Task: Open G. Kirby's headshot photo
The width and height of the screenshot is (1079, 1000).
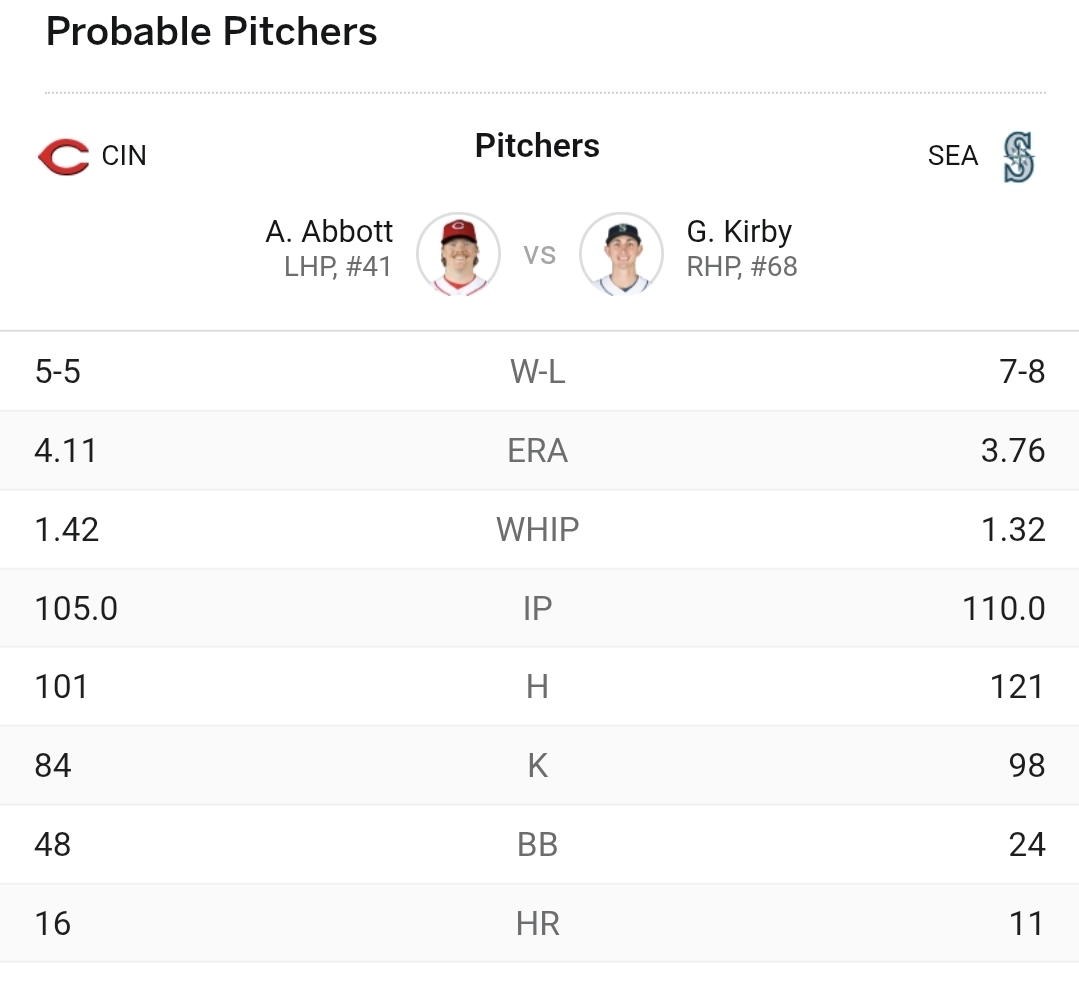Action: pos(621,254)
